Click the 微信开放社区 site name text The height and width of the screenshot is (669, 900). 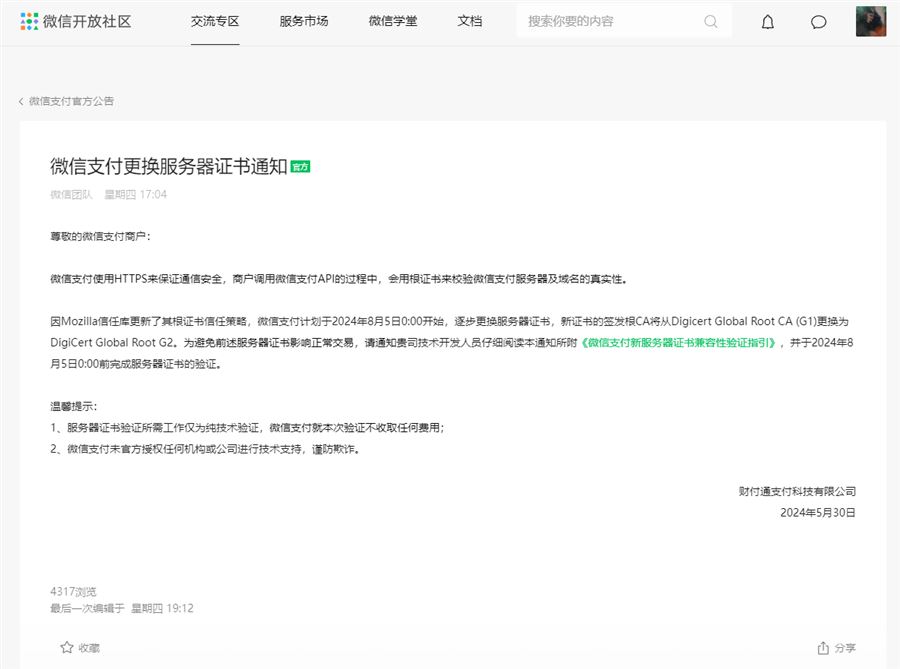click(x=87, y=21)
